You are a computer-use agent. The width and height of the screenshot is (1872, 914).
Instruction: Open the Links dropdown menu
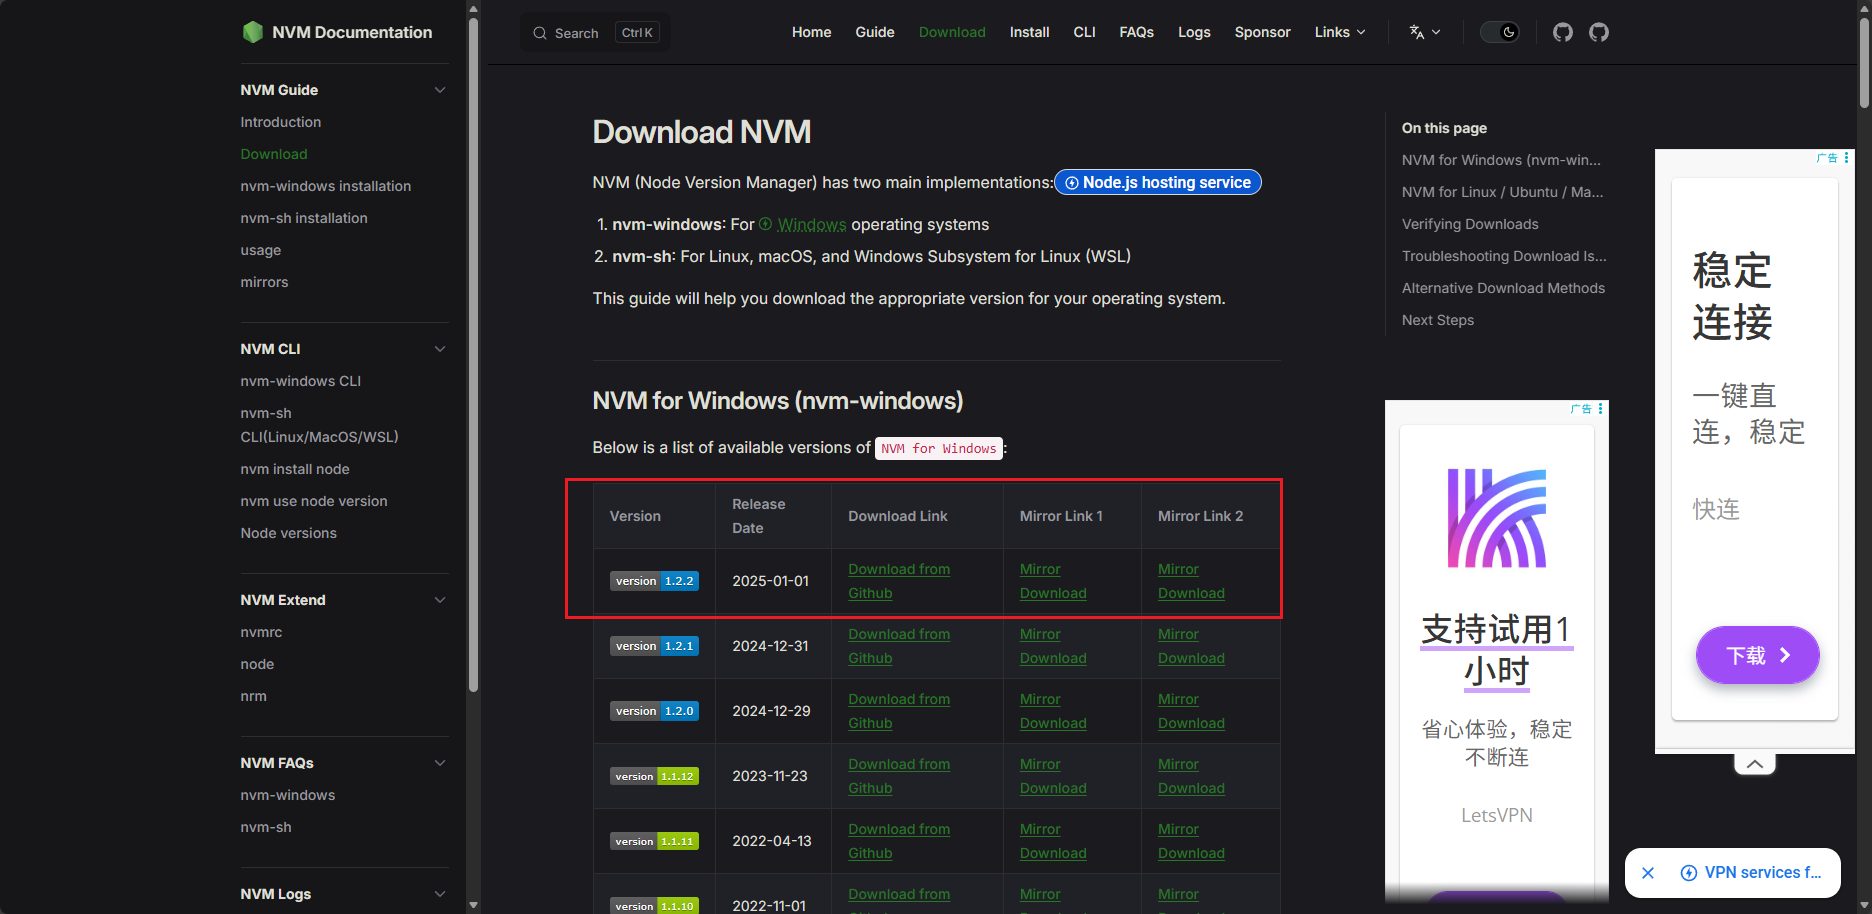tap(1340, 32)
